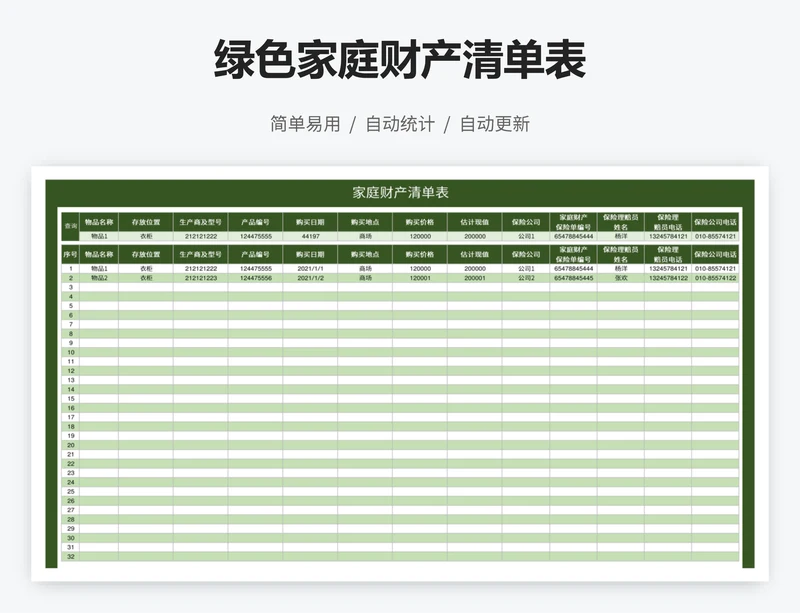Click the 自动统计 subtitle text
The height and width of the screenshot is (613, 800).
(400, 124)
